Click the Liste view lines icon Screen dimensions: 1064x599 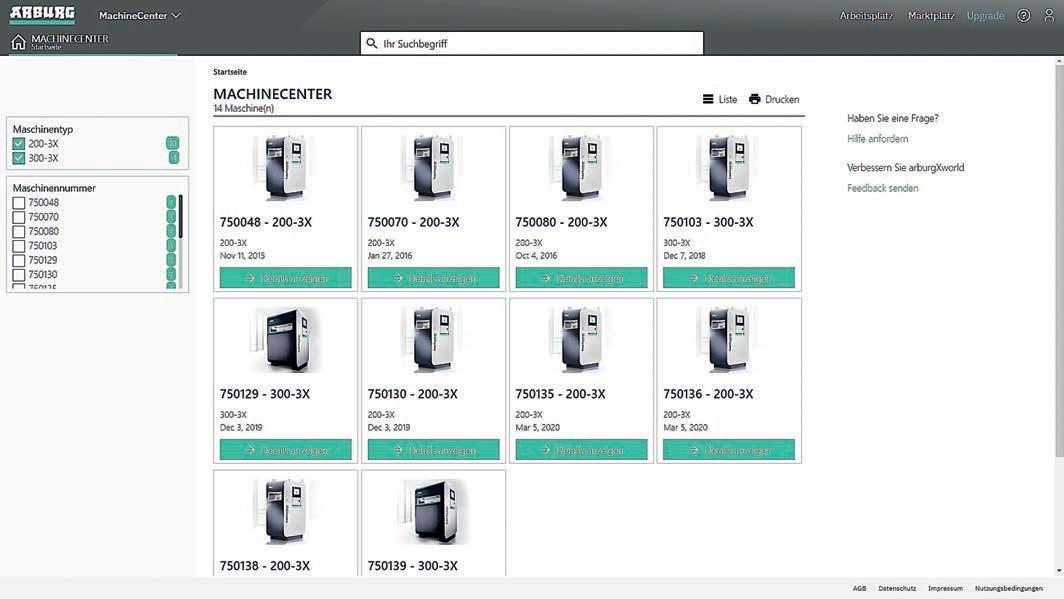click(708, 99)
